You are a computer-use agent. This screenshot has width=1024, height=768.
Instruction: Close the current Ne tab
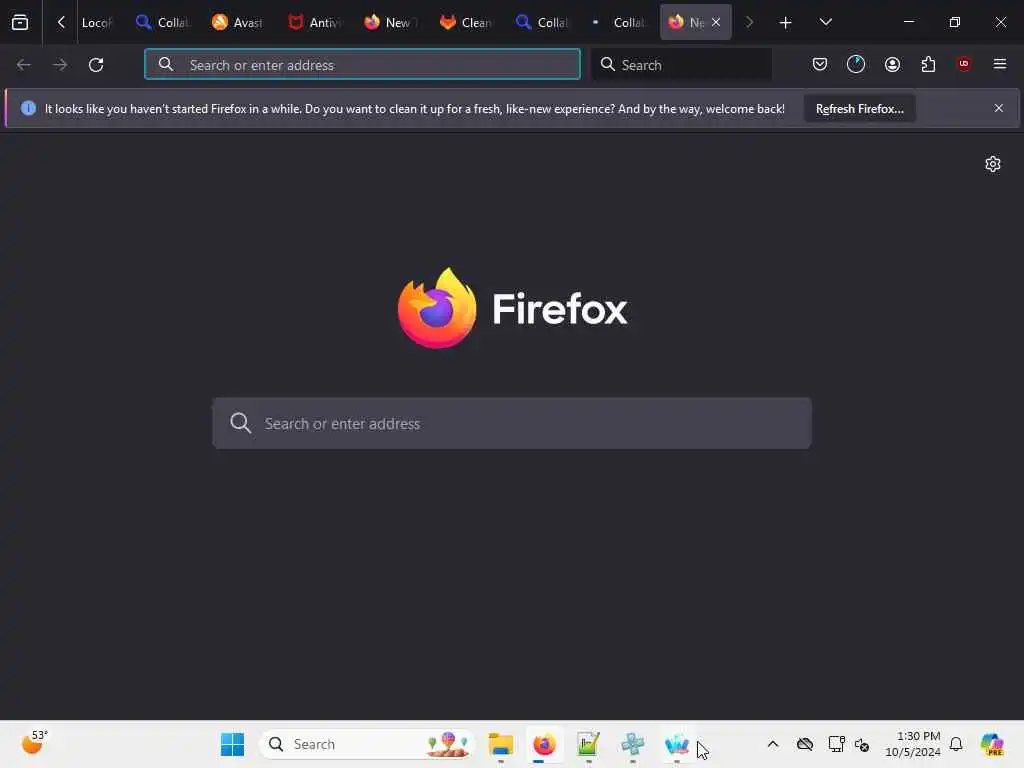pos(716,22)
